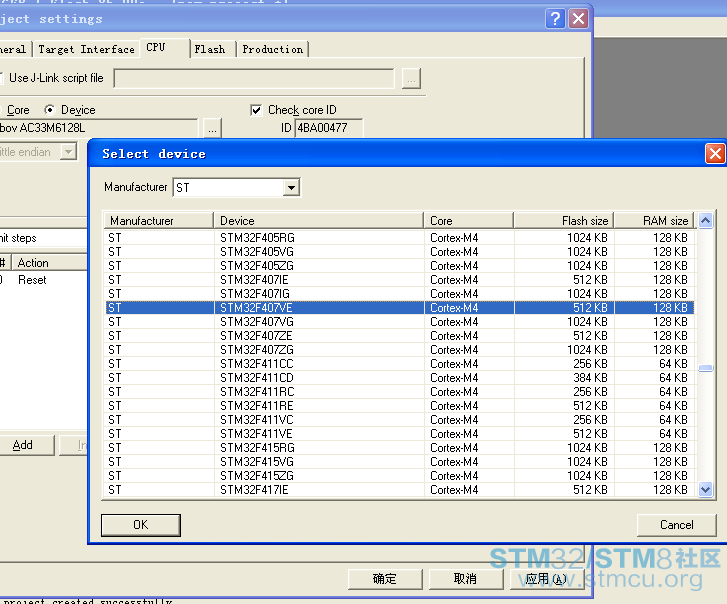Select the STM32F407IG device row

[x=400, y=294]
